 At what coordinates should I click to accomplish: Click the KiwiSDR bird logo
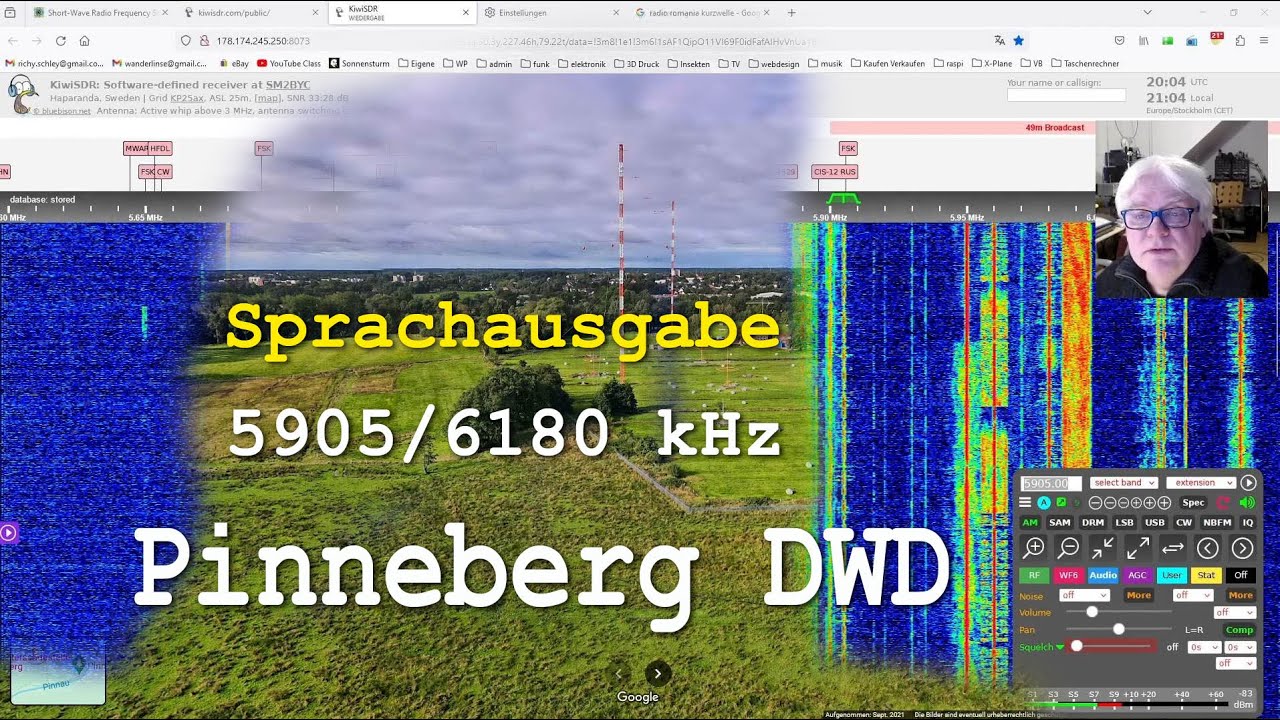tap(22, 95)
